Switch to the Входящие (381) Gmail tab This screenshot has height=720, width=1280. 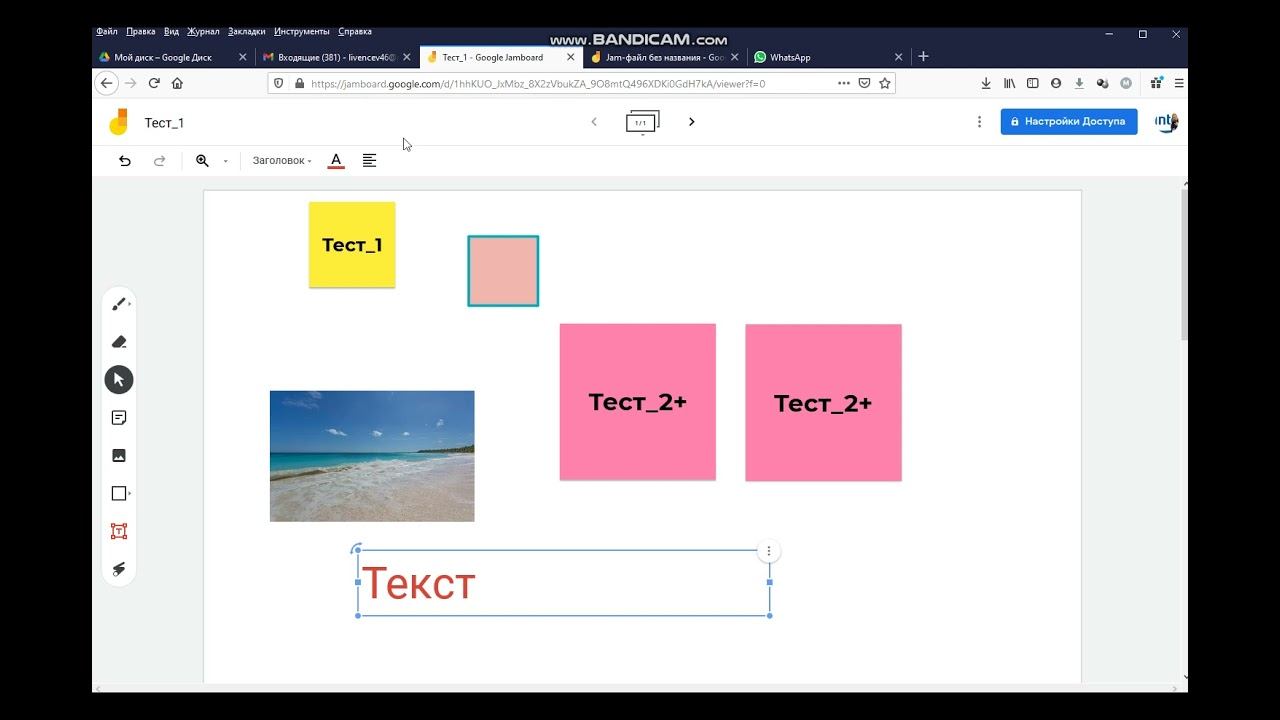[337, 57]
